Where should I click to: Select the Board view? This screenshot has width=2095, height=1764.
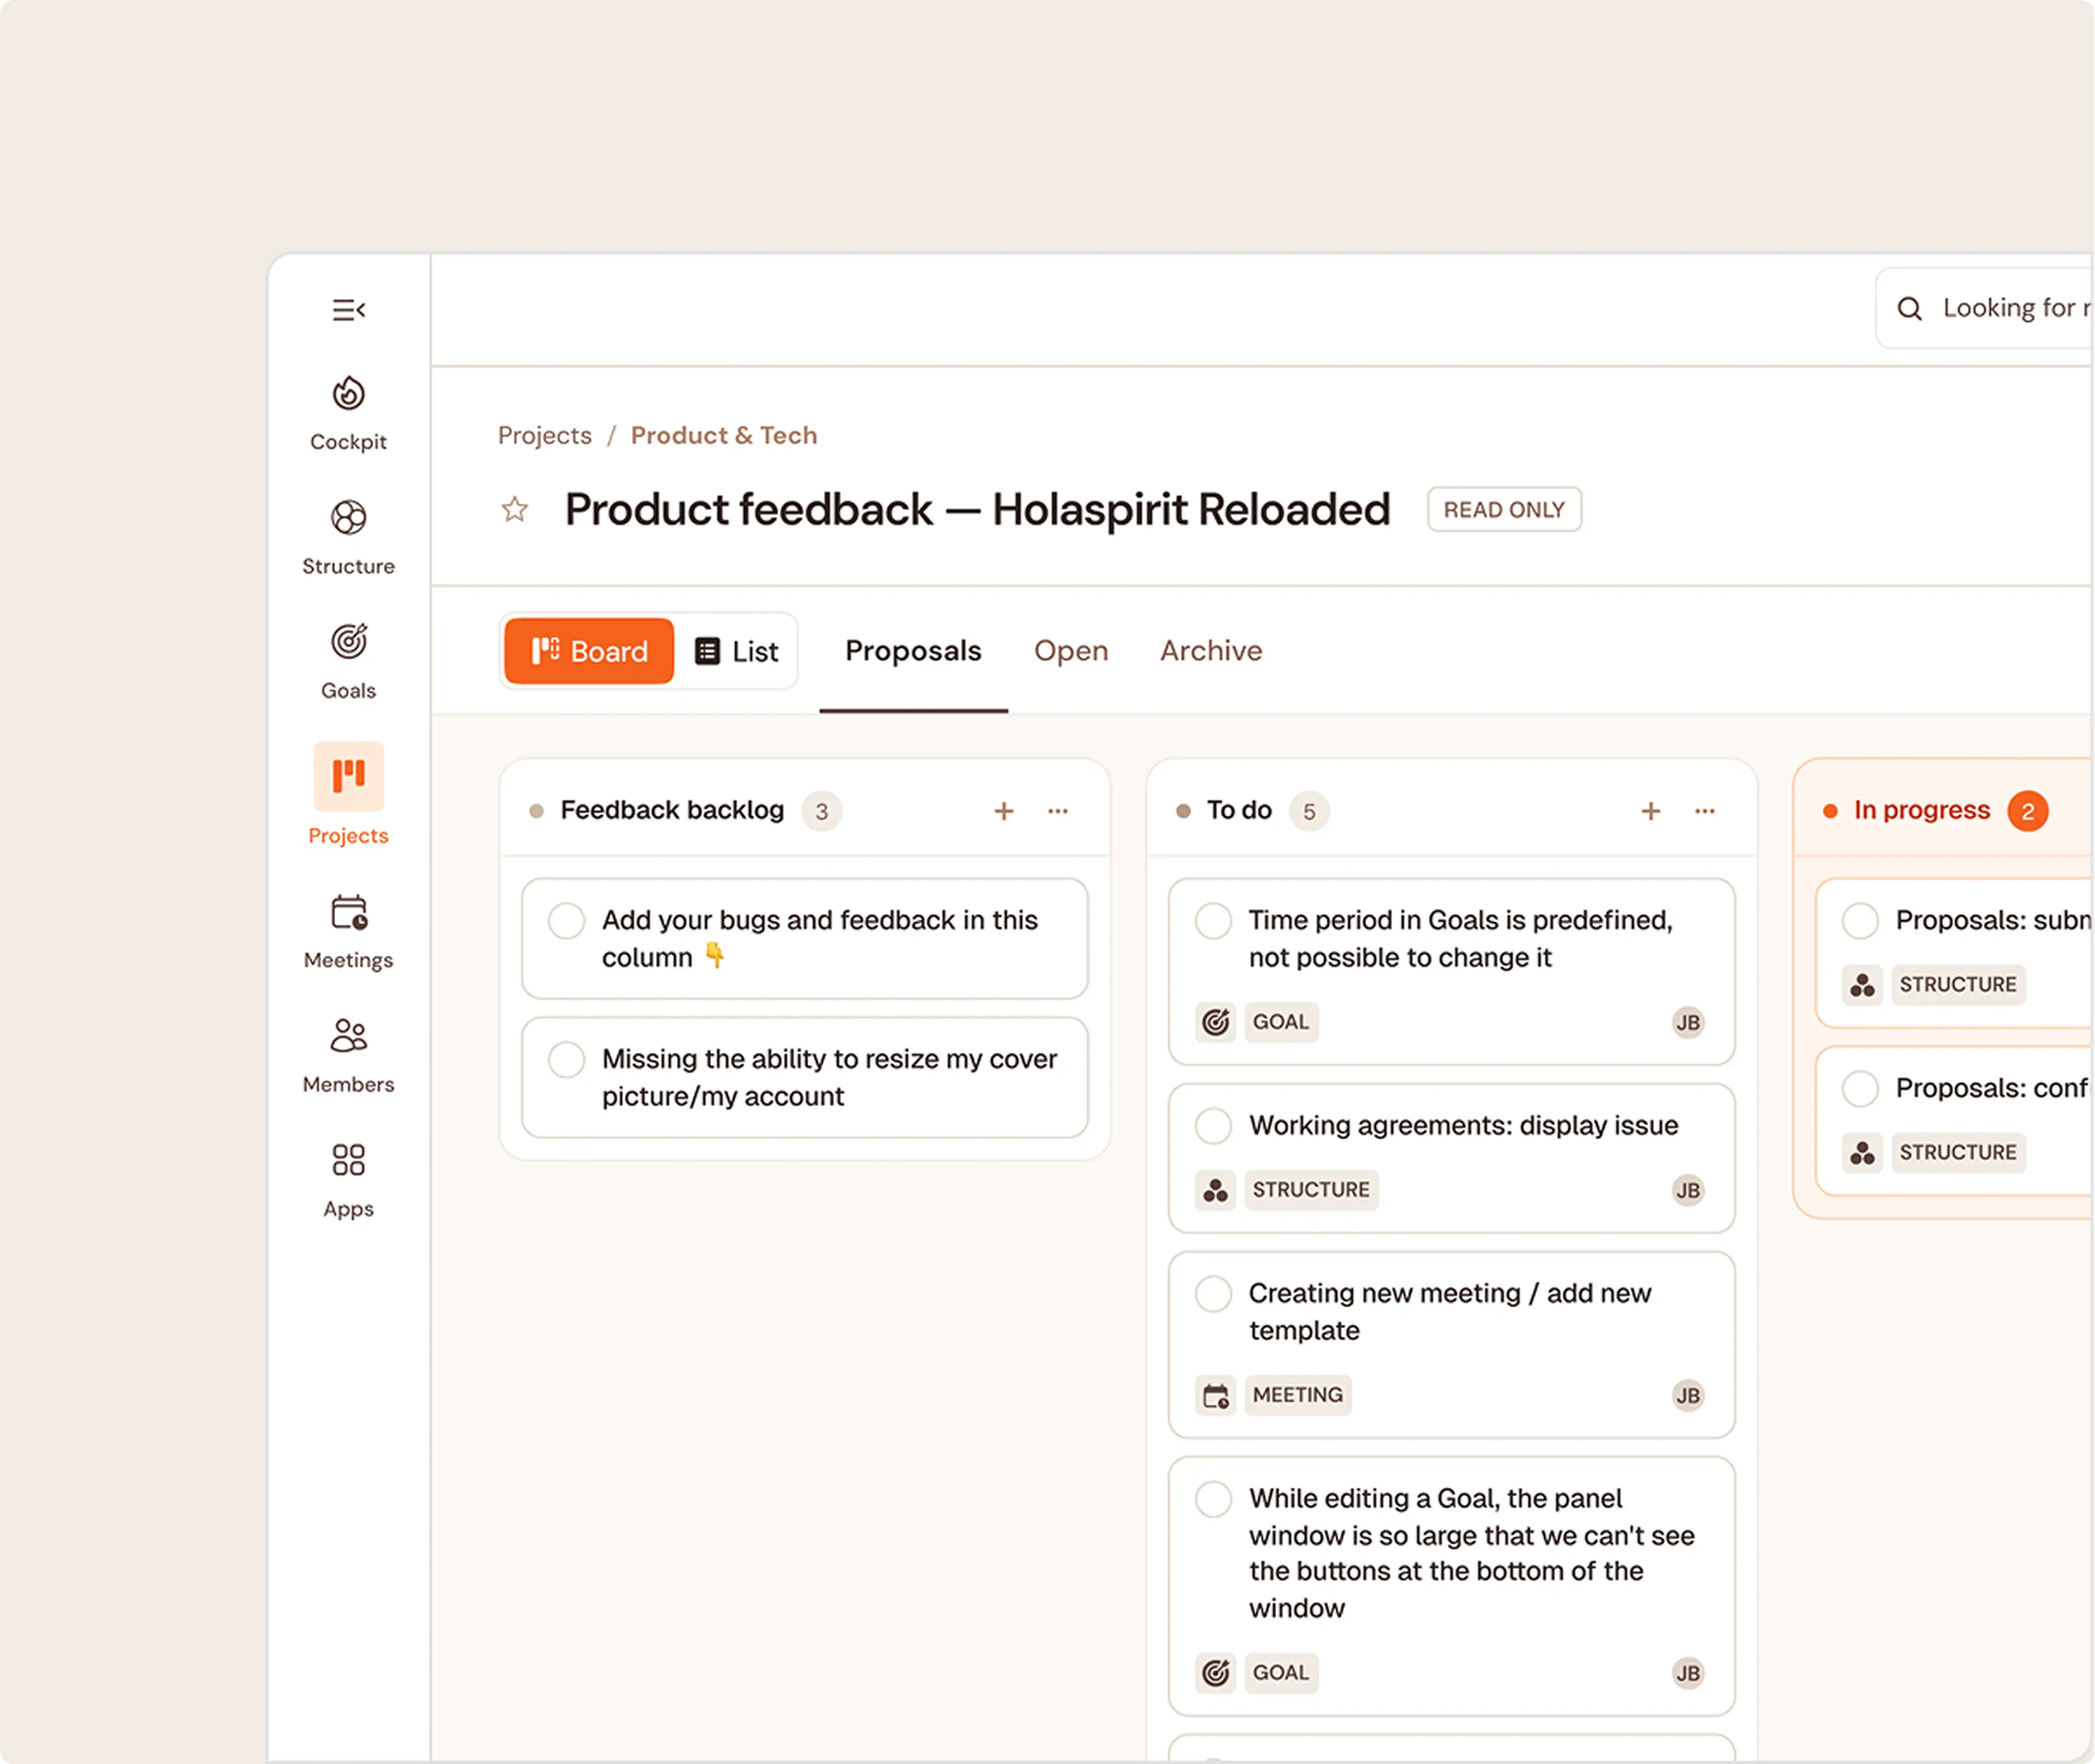pos(589,651)
